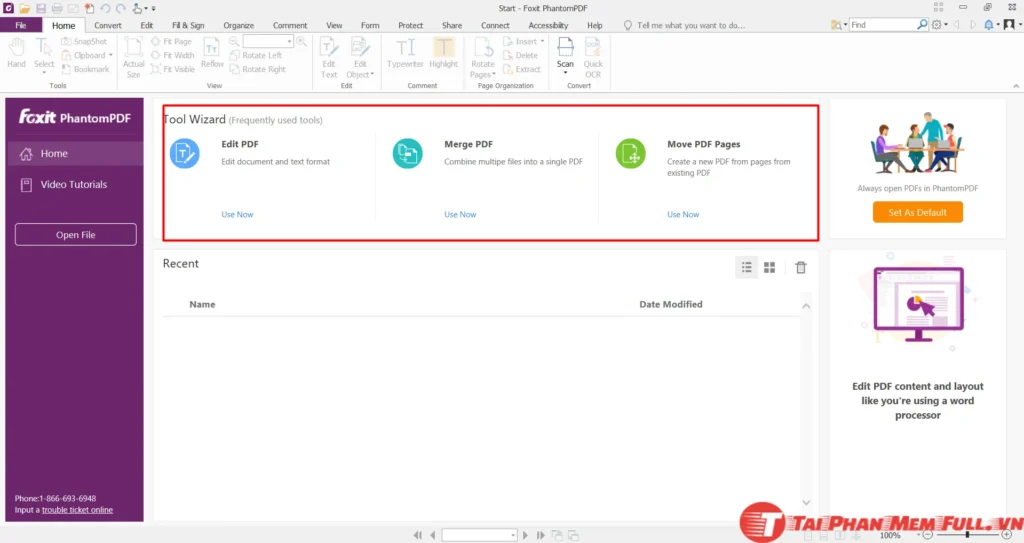The image size is (1024, 543).
Task: Open the Accessibility tab
Action: click(548, 25)
